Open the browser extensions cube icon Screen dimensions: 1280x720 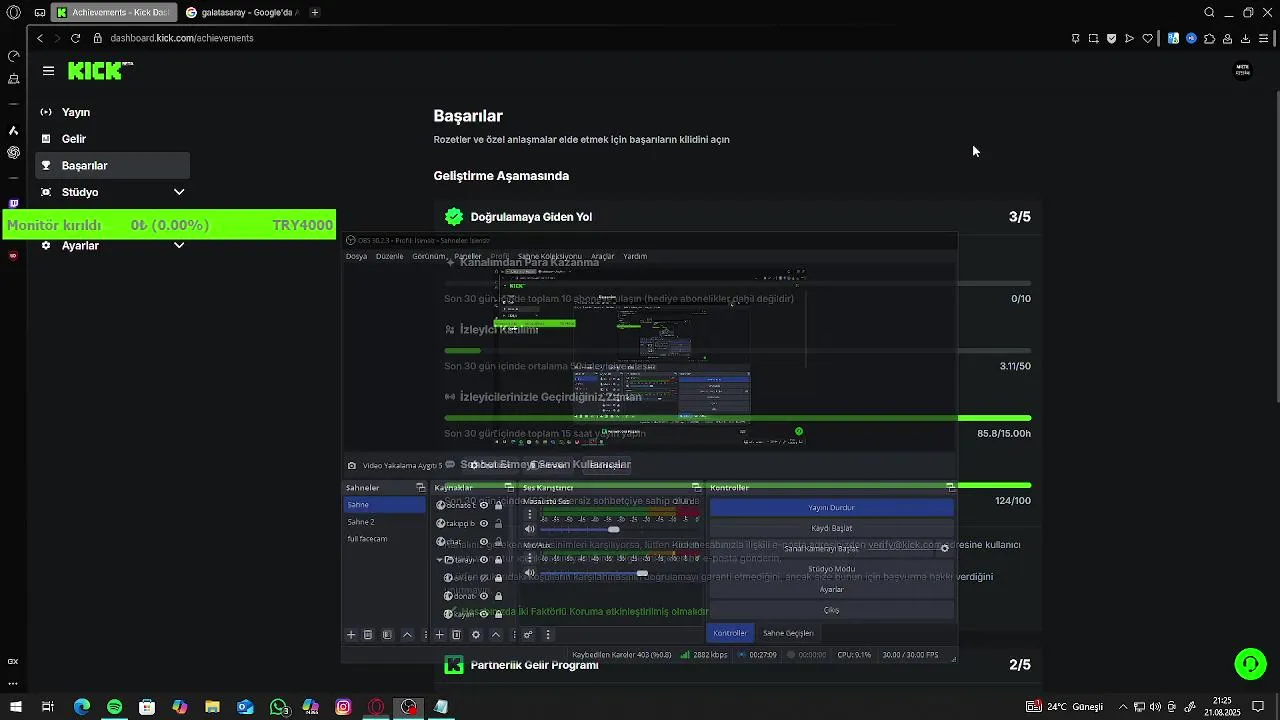pyautogui.click(x=1209, y=38)
